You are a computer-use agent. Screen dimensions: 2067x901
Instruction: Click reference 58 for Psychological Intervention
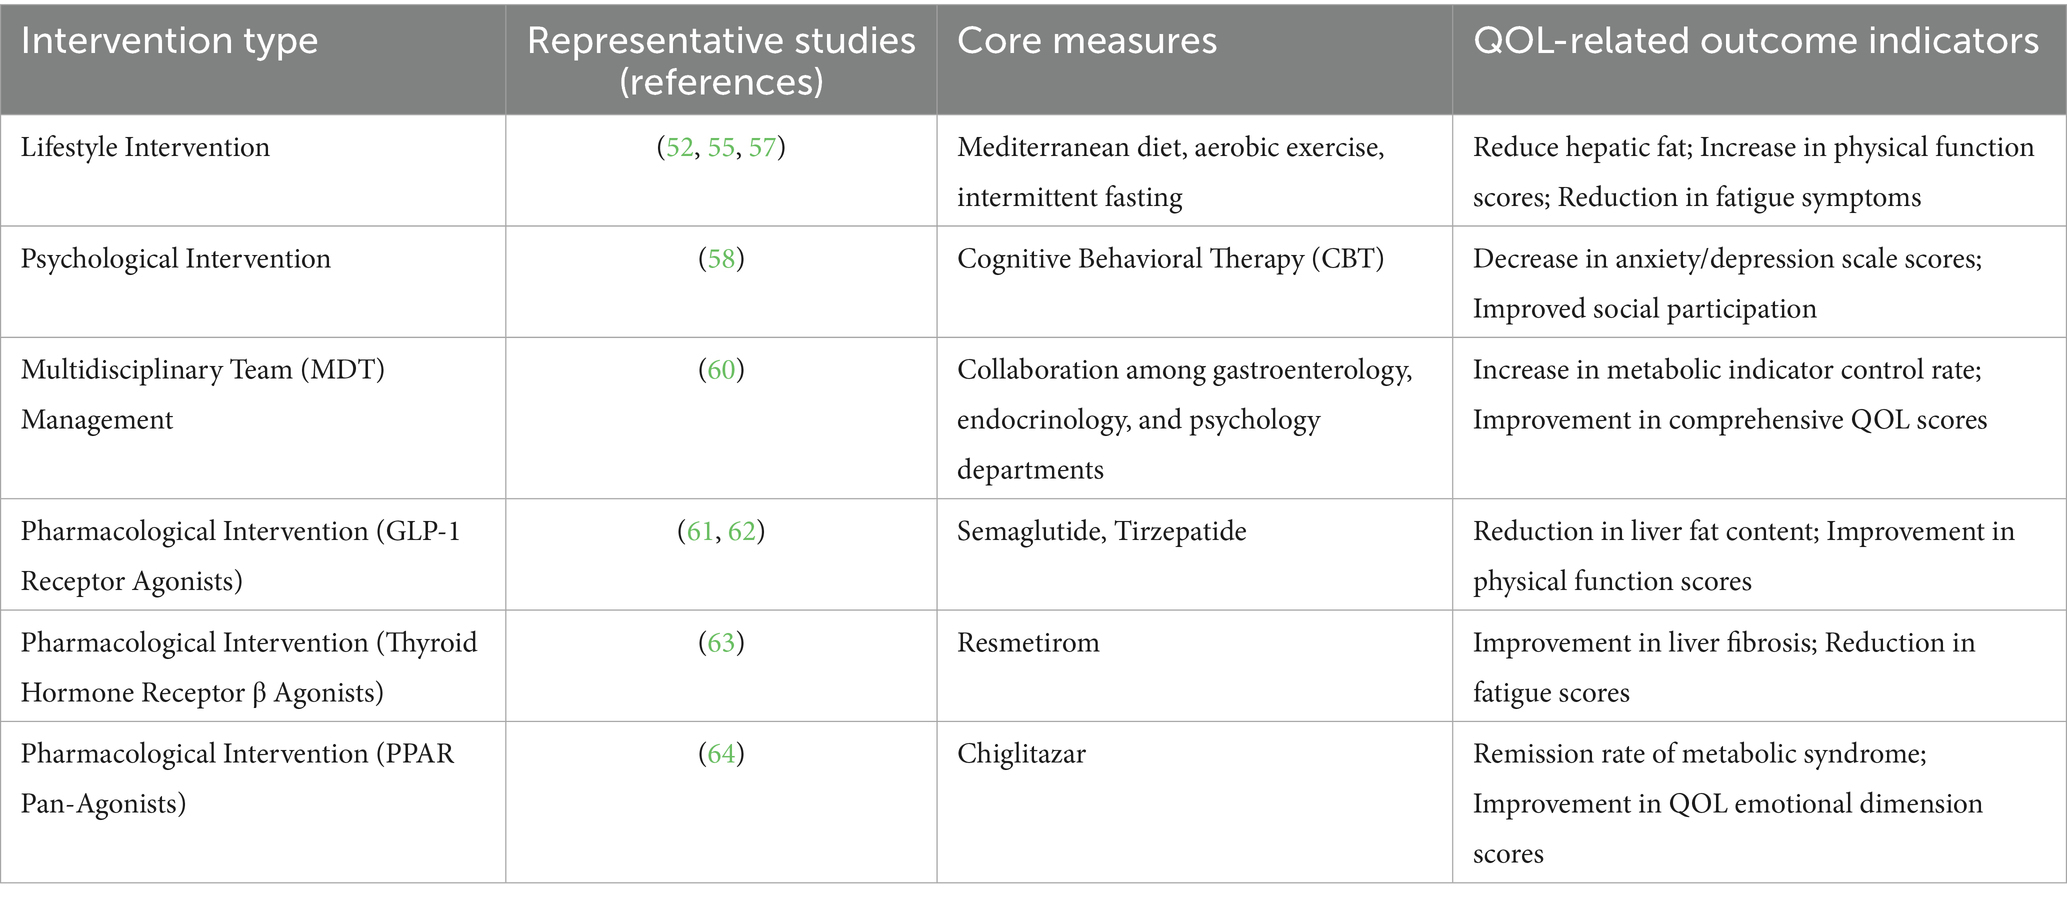click(721, 259)
